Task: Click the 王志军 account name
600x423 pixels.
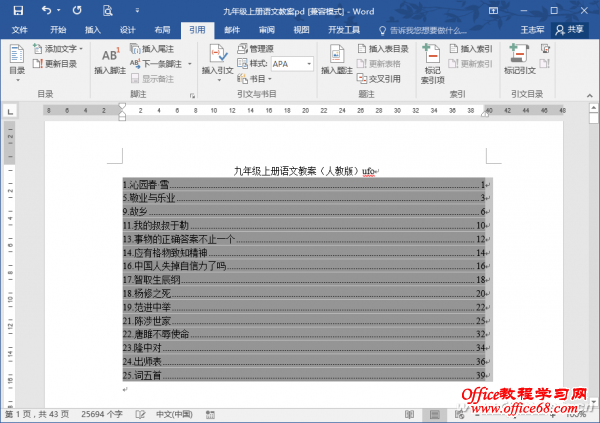Action: [532, 30]
